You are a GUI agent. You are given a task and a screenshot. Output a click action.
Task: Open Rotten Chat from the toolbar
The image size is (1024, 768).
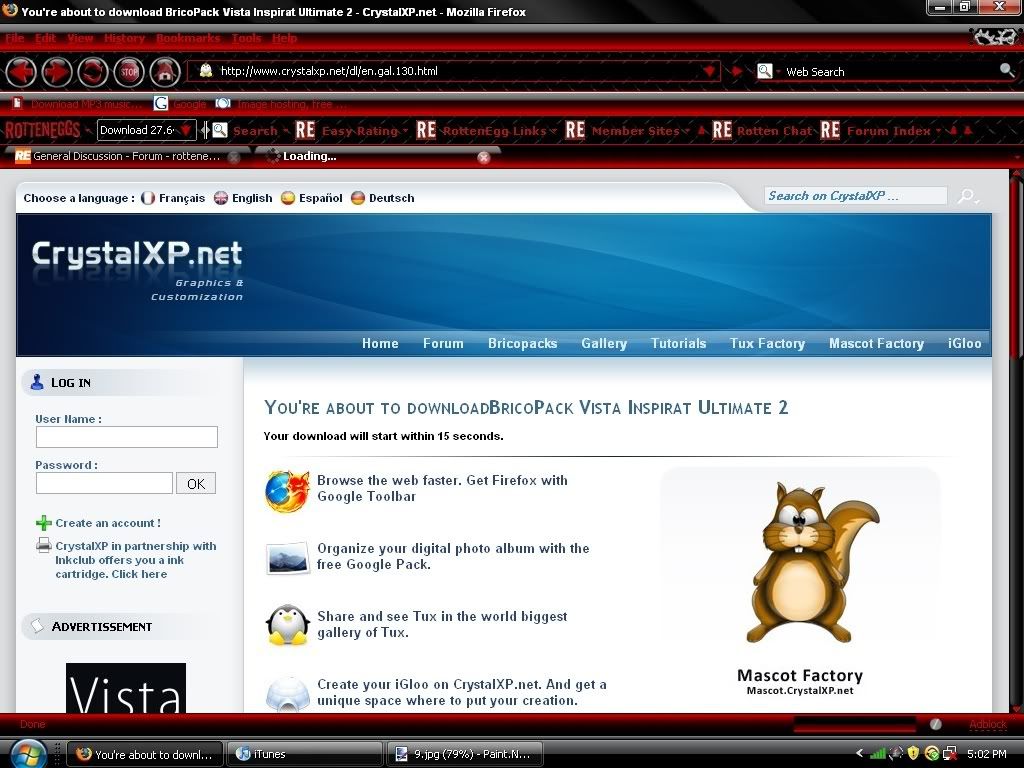point(762,131)
